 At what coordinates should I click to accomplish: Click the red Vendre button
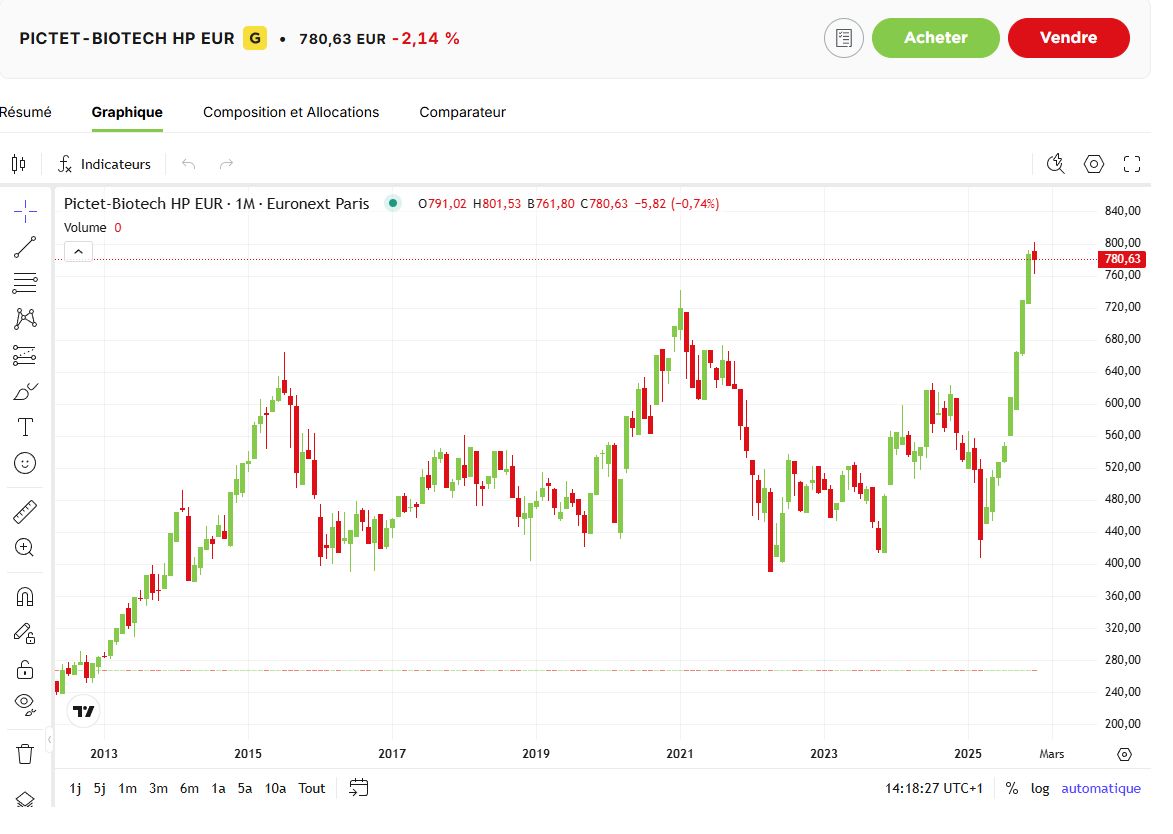(1068, 38)
